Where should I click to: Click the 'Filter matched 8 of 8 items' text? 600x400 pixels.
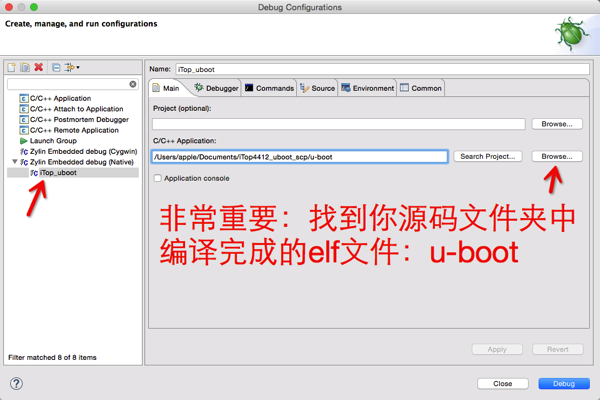52,358
